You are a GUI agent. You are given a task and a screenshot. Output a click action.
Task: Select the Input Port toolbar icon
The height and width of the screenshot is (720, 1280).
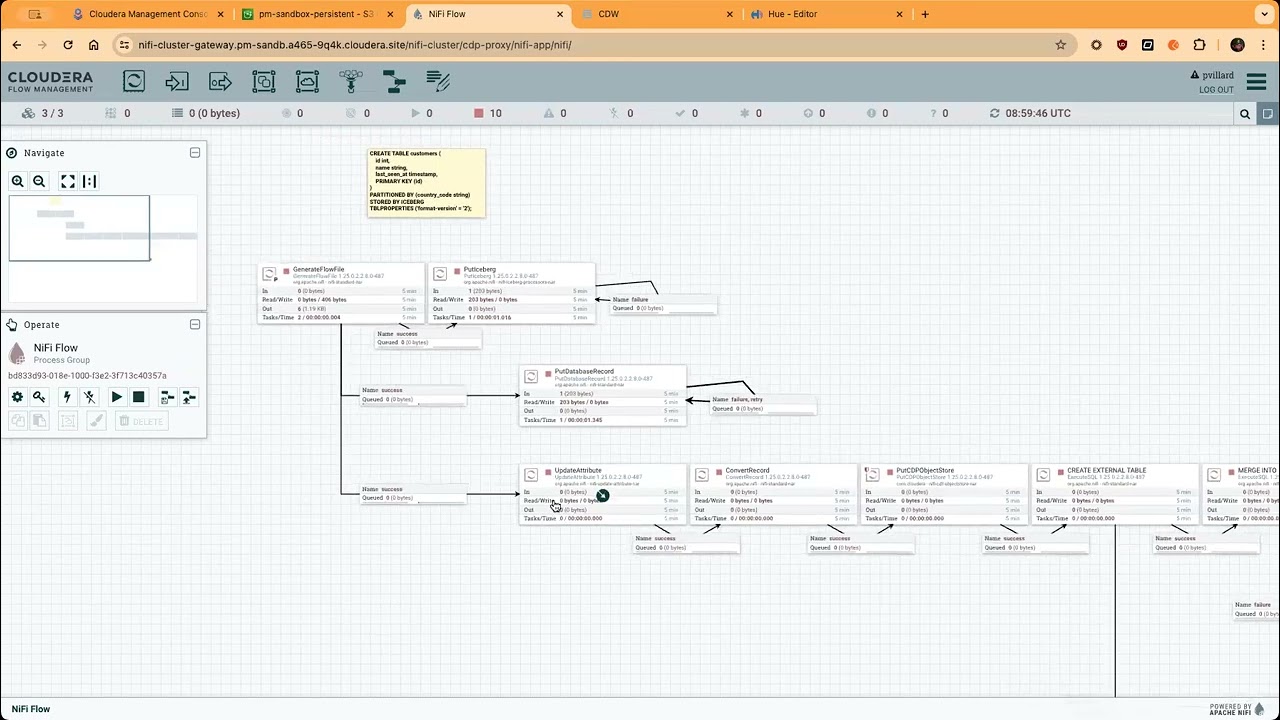pos(177,82)
